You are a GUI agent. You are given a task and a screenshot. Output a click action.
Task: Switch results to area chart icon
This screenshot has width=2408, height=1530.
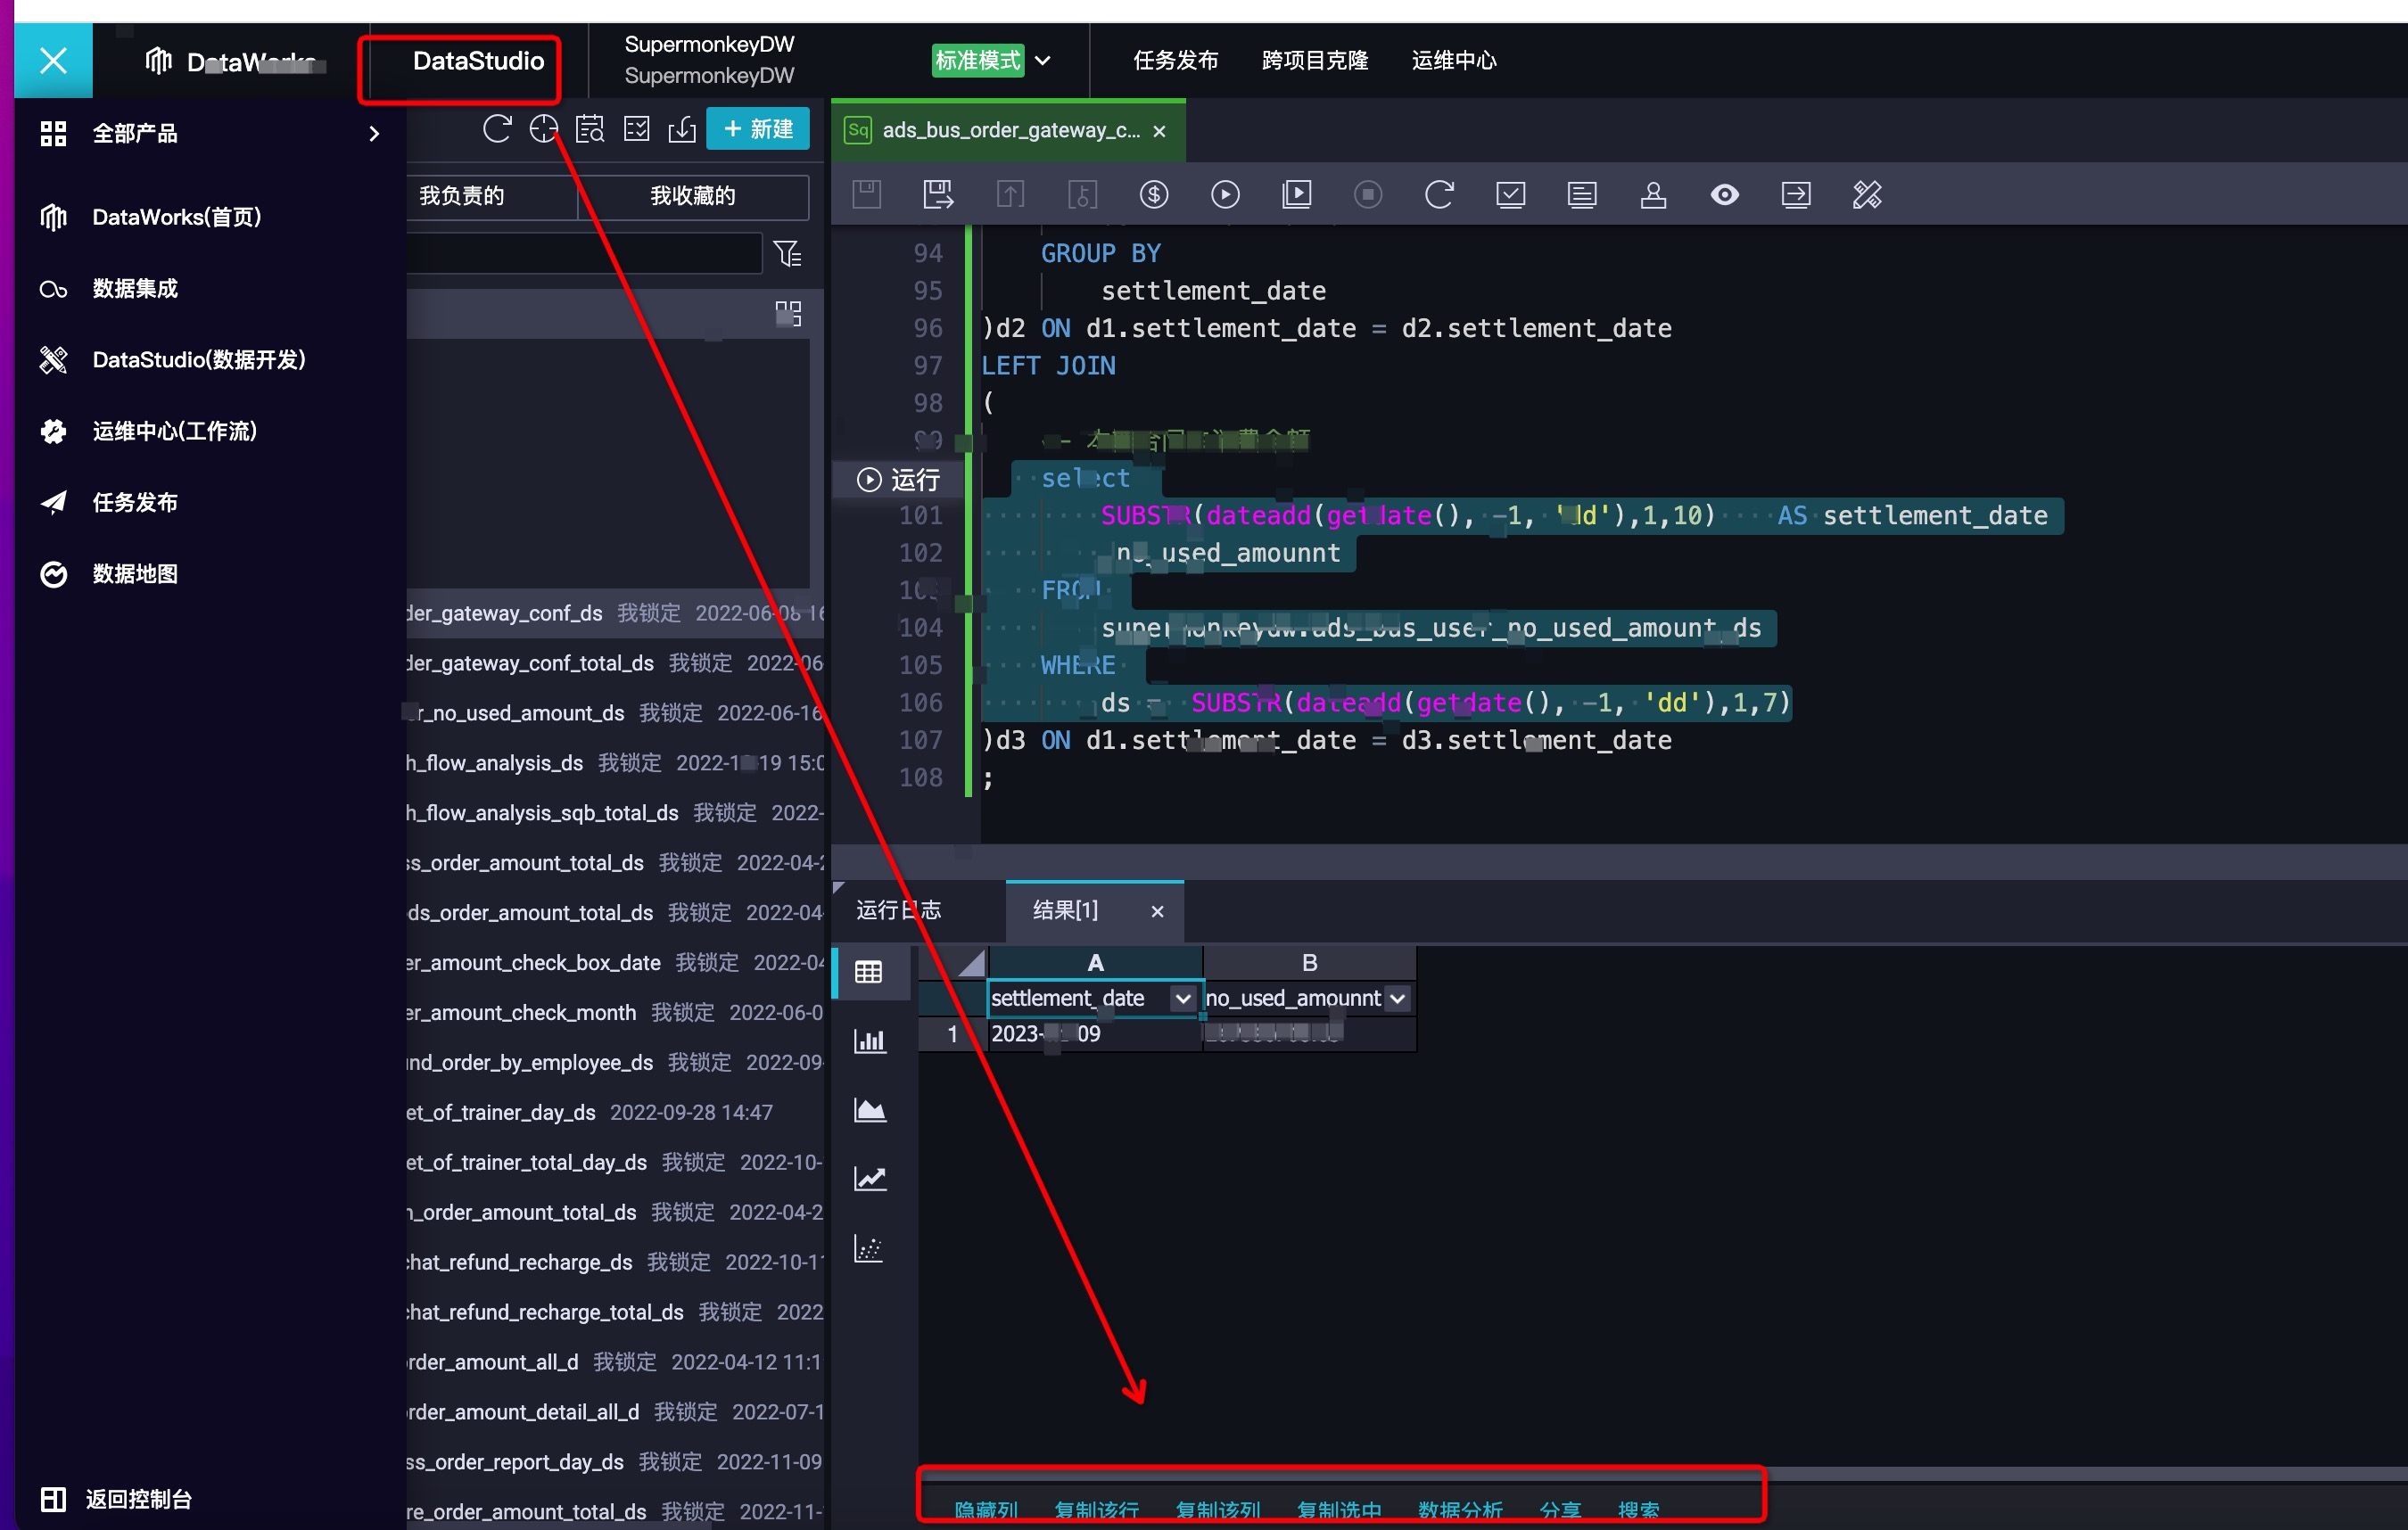tap(869, 1110)
